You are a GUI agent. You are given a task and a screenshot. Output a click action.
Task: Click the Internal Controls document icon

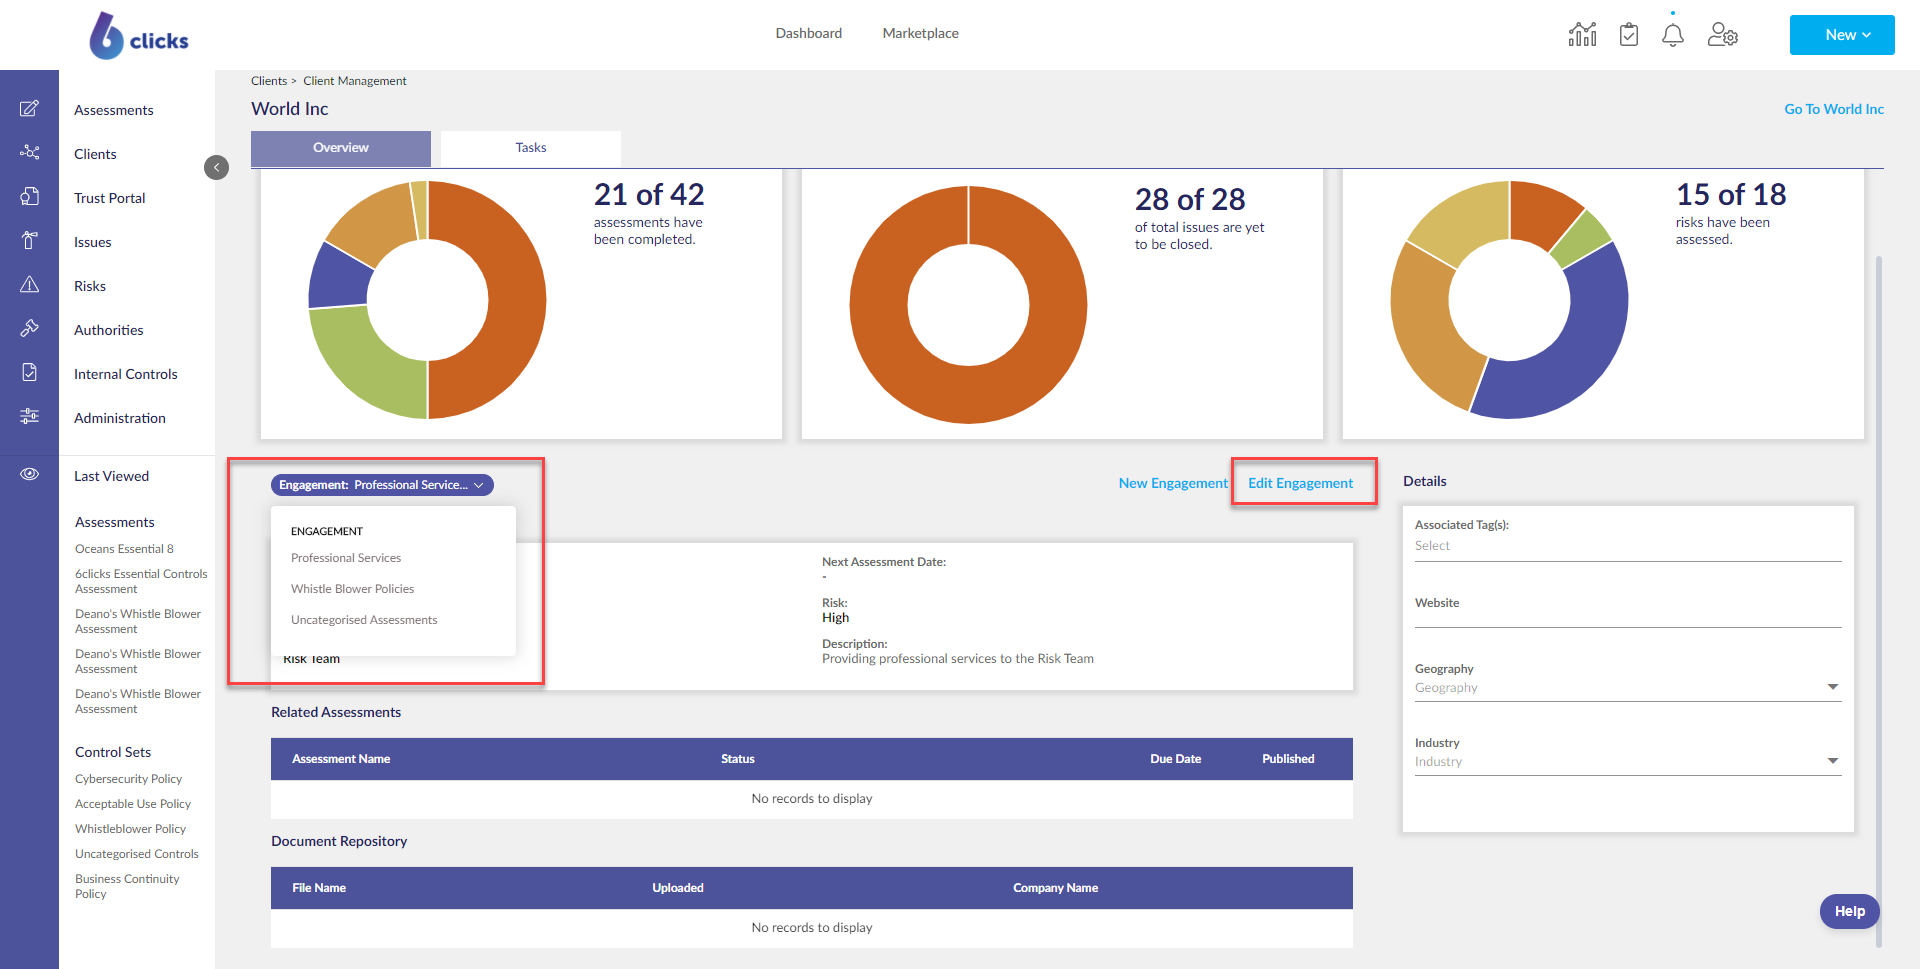pyautogui.click(x=30, y=373)
